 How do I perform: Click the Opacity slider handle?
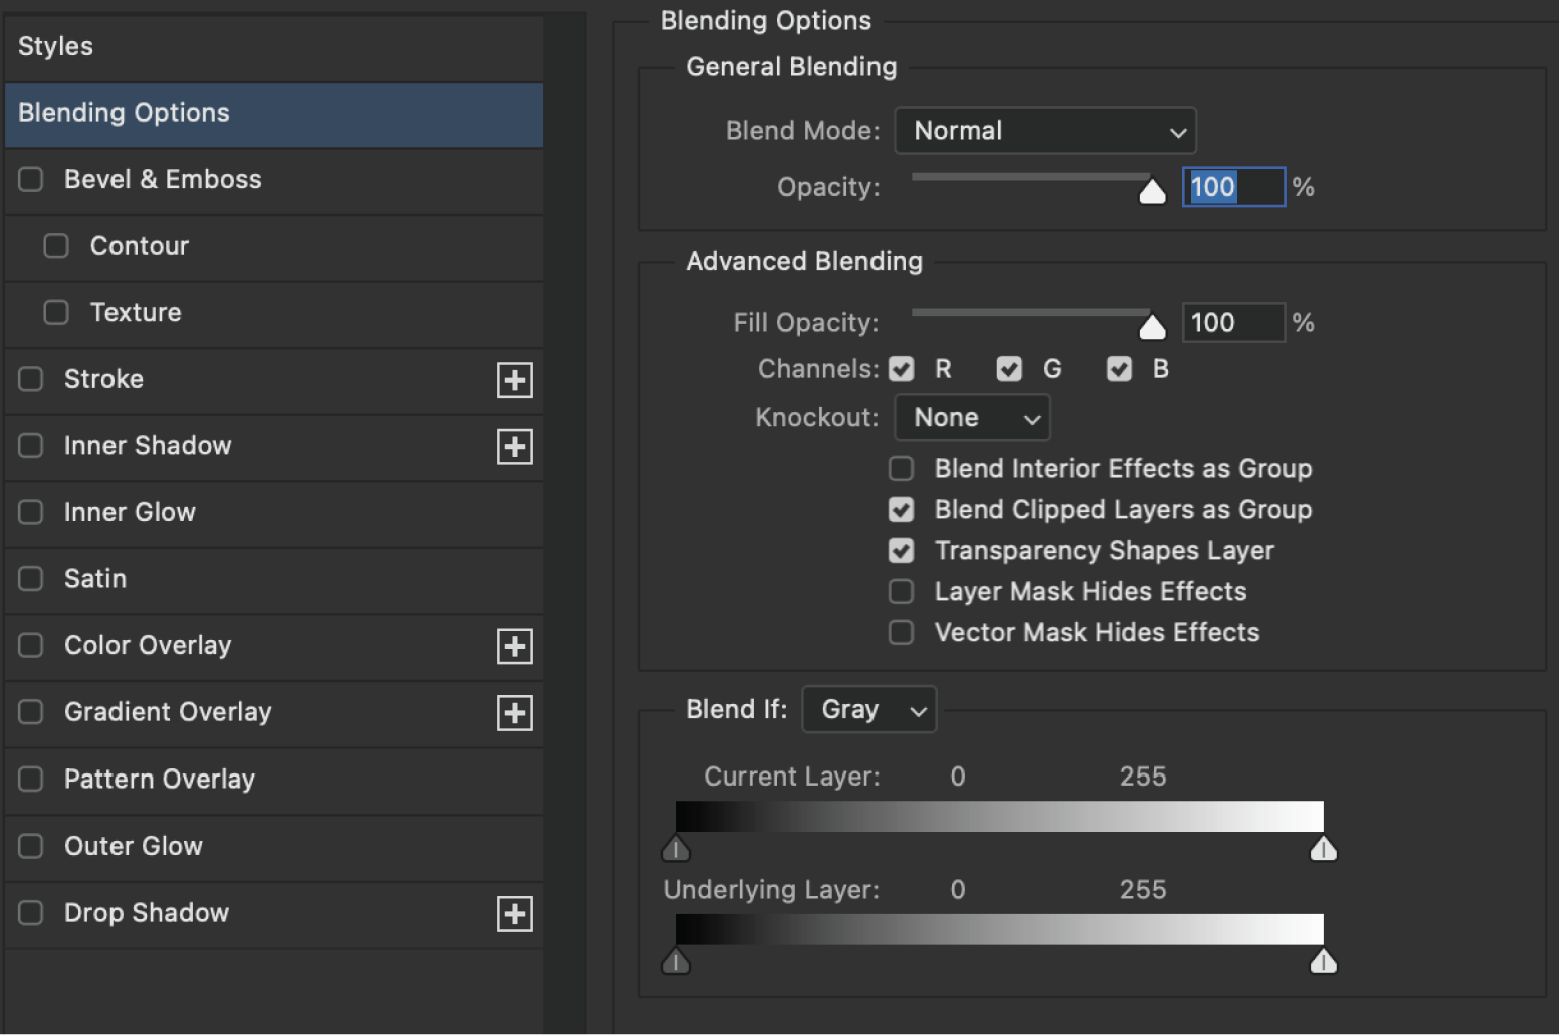tap(1152, 191)
